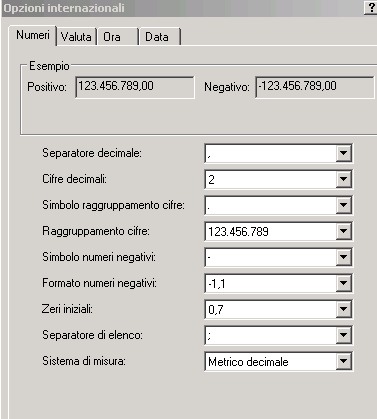Image resolution: width=377 pixels, height=419 pixels.
Task: Click the help question mark icon
Action: 371,8
